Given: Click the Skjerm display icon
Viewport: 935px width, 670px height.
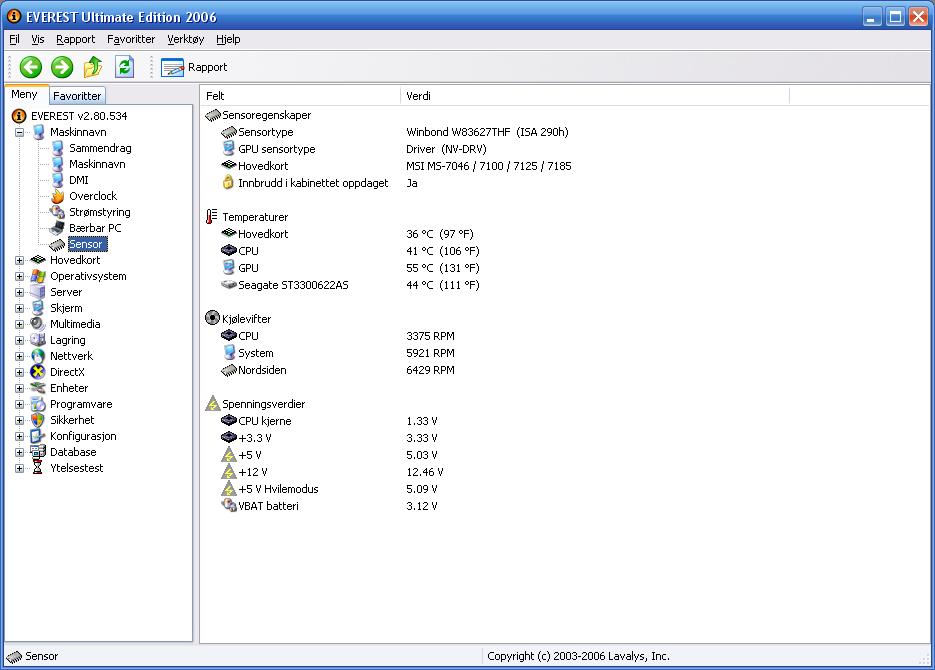Looking at the screenshot, I should pos(38,308).
